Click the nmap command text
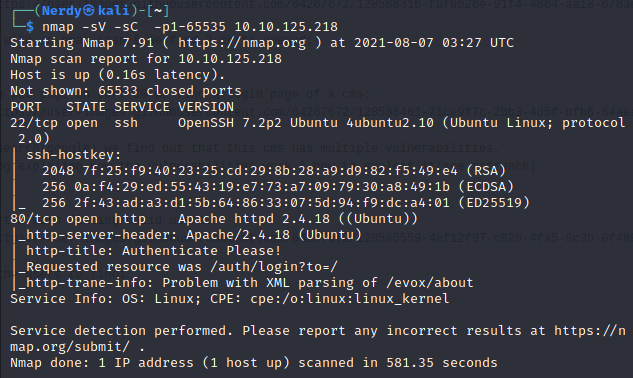The height and width of the screenshot is (378, 633). (x=190, y=27)
